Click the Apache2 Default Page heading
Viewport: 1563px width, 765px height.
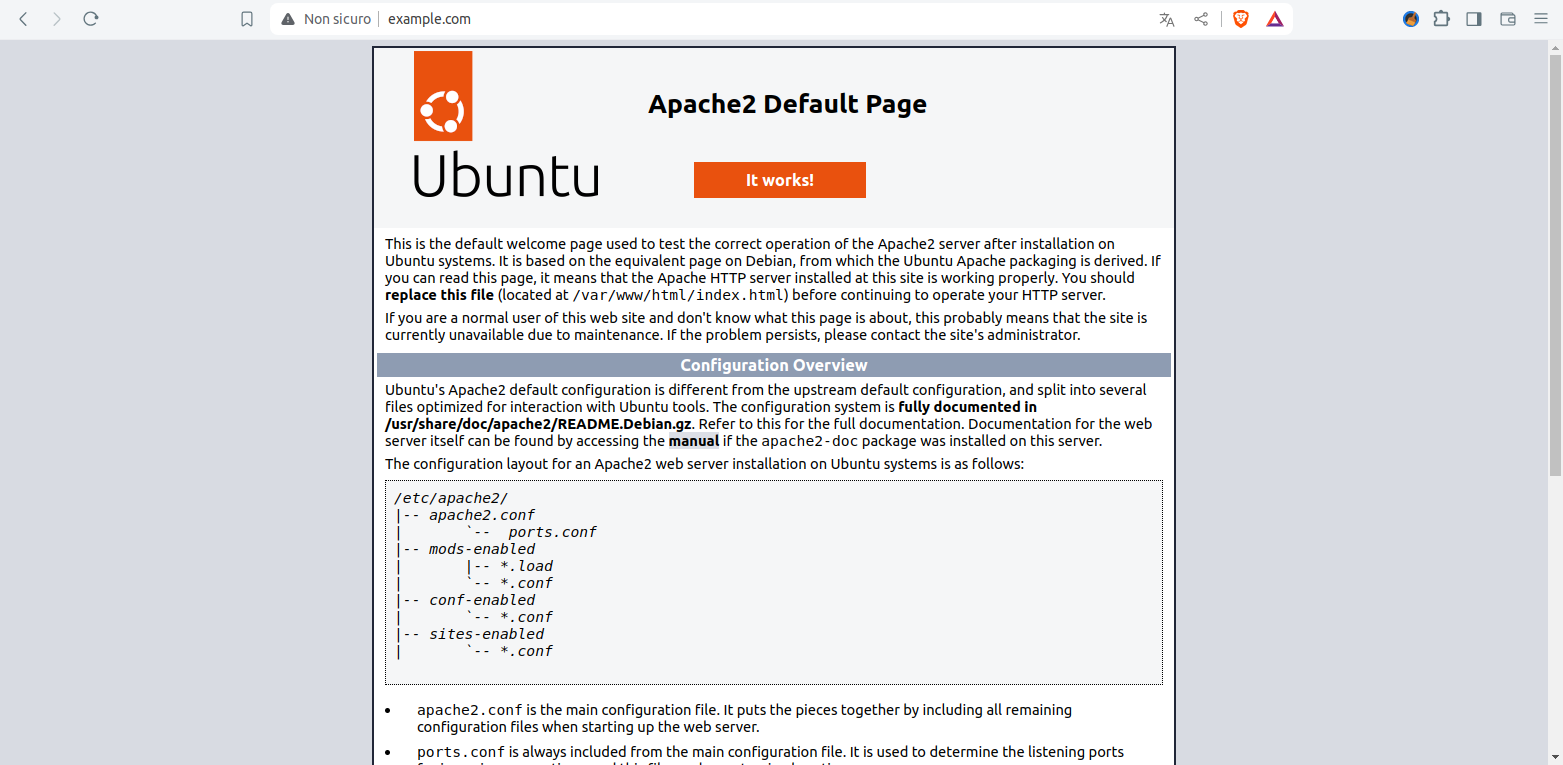788,104
